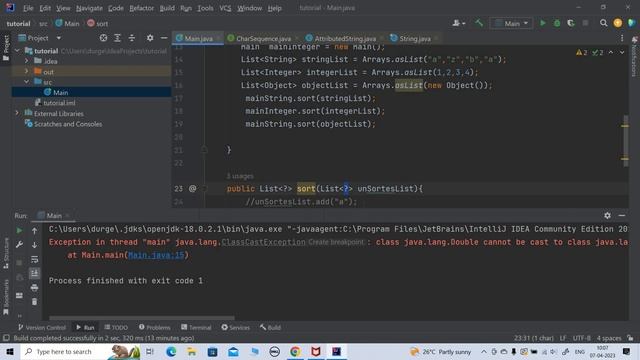Viewport: 640px width, 360px height.
Task: Open Chrome from the taskbar
Action: point(295,351)
